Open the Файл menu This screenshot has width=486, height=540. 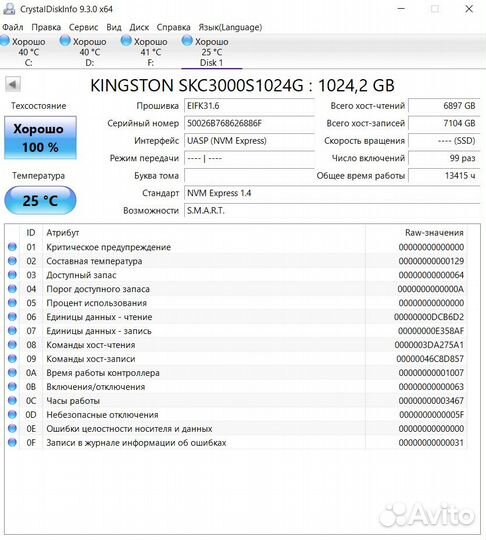click(13, 27)
